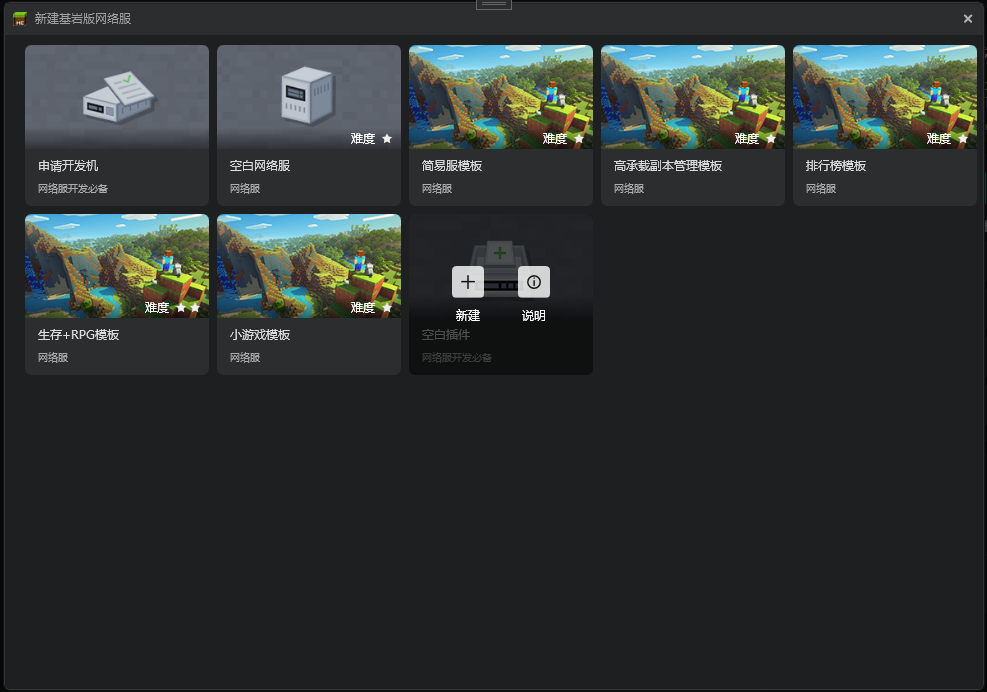The width and height of the screenshot is (987, 692).
Task: Click the Minecraft app icon in title bar
Action: 20,19
